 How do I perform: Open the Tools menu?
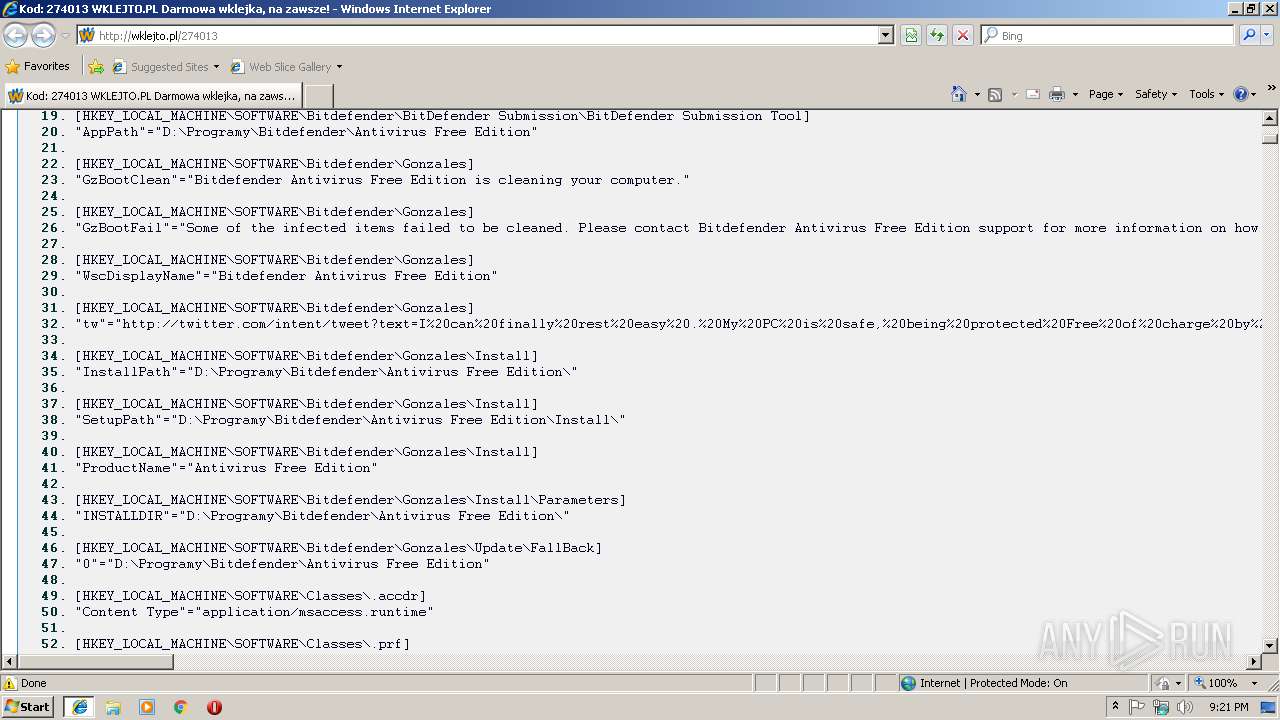pyautogui.click(x=1207, y=94)
